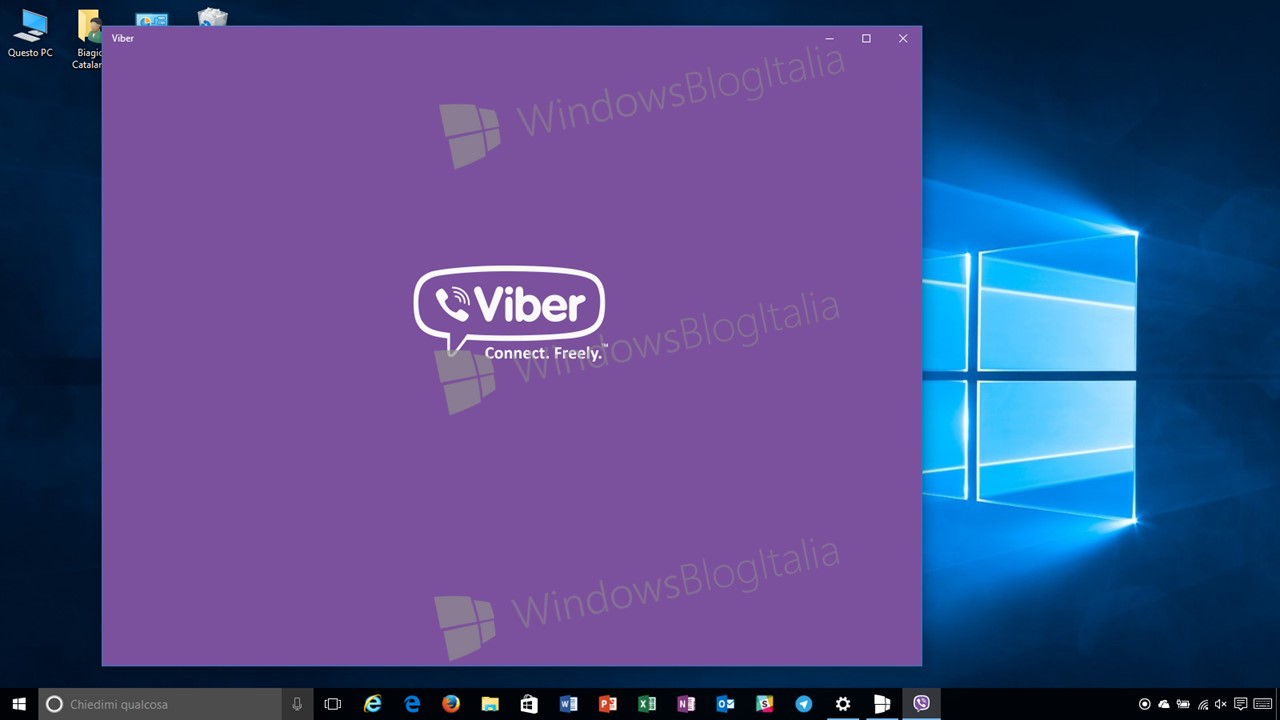The image size is (1280, 720).
Task: Open the Windows Store taskbar icon
Action: (529, 704)
